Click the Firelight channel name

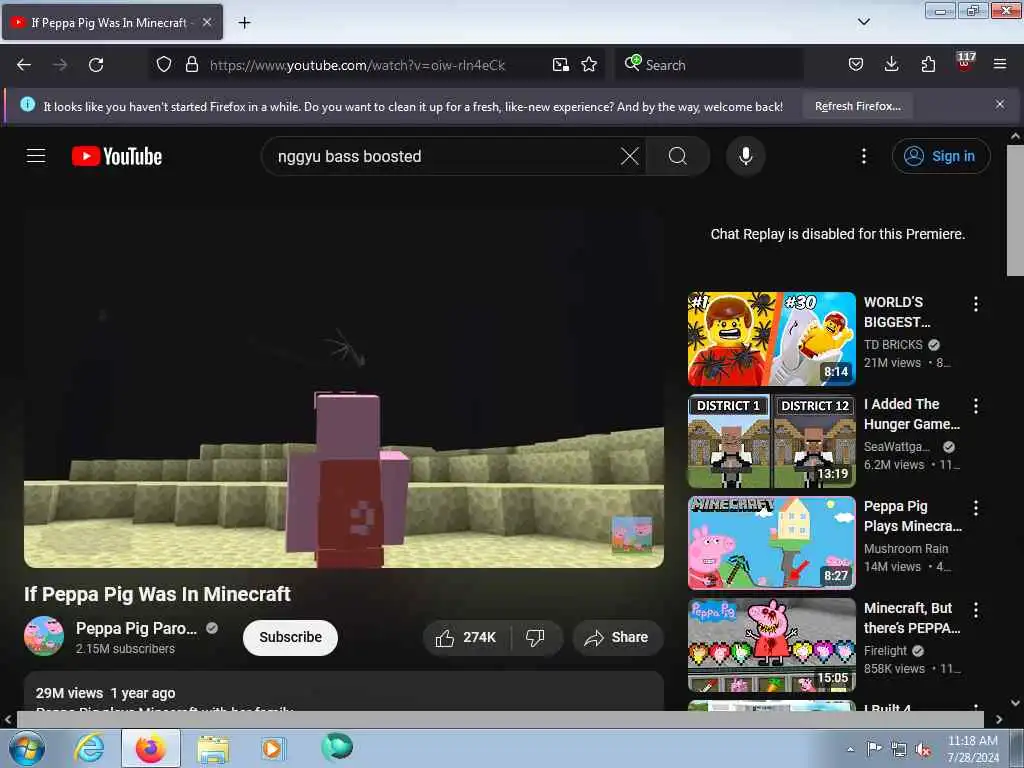pyautogui.click(x=885, y=650)
